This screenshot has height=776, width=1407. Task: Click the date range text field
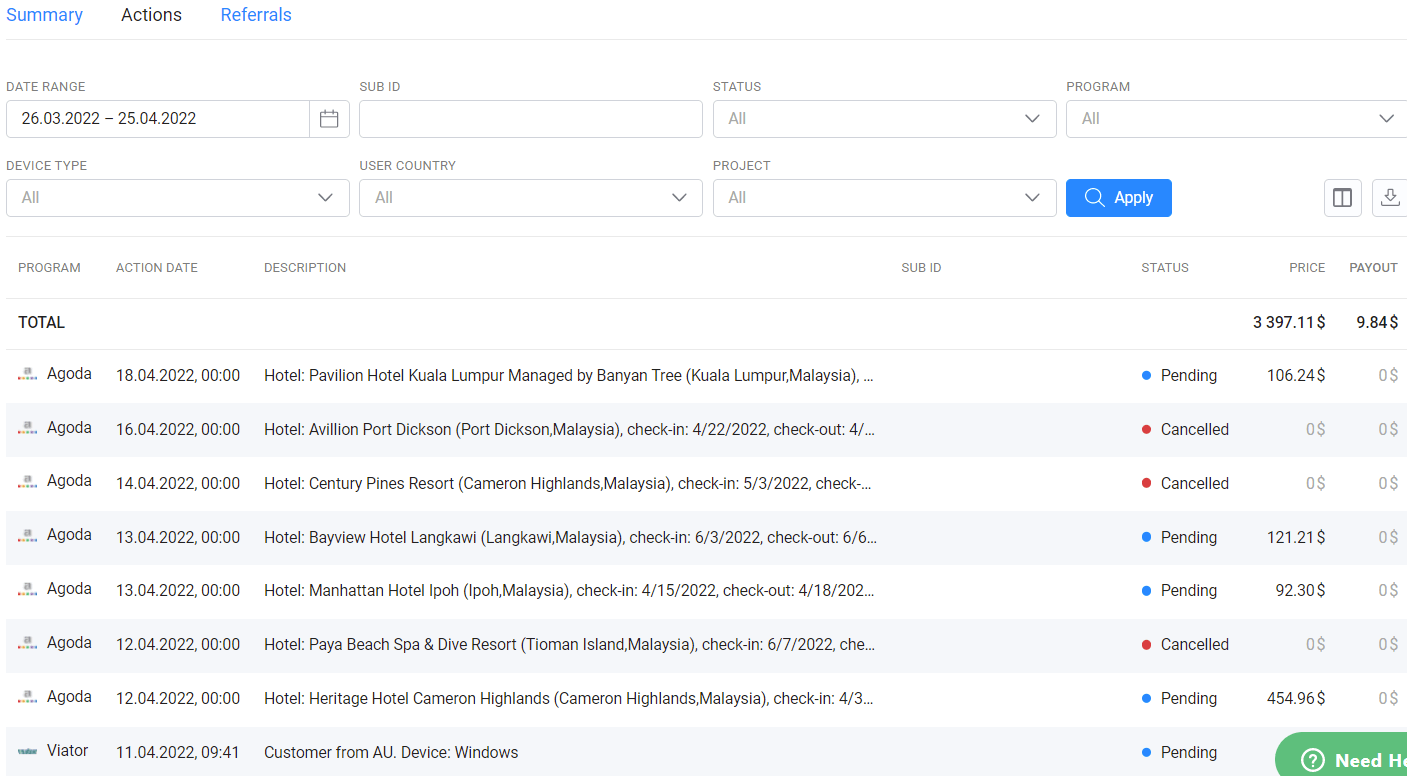click(158, 119)
